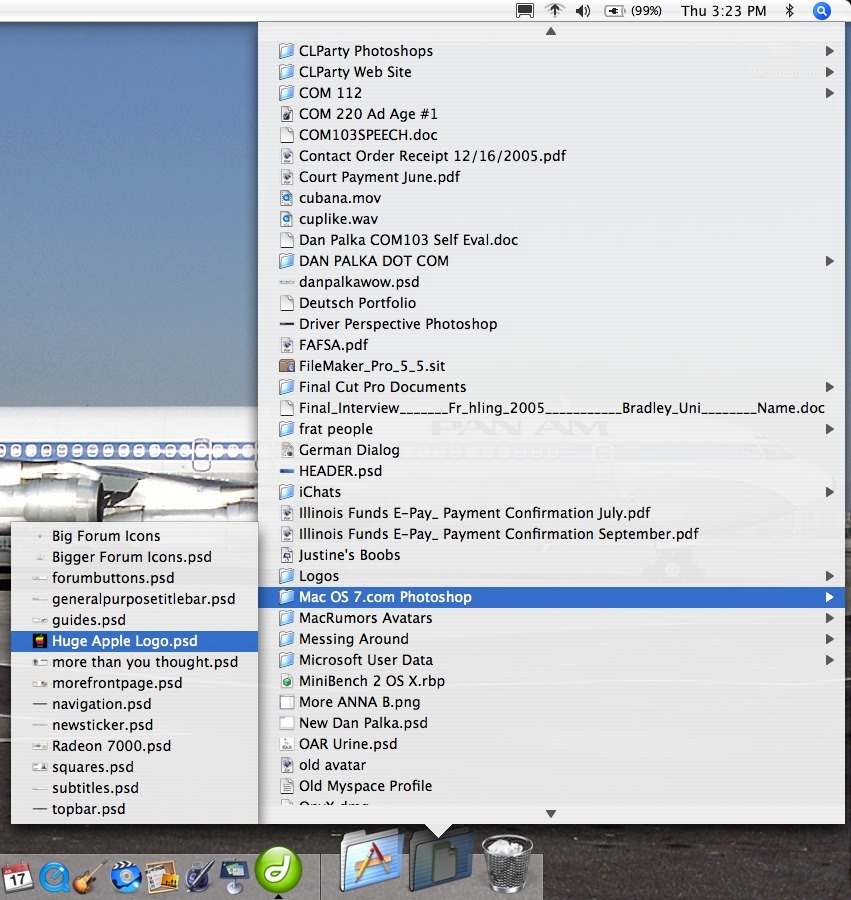
Task: Open Illinois Funds Payment Confirmation July.pdf
Action: [551, 513]
